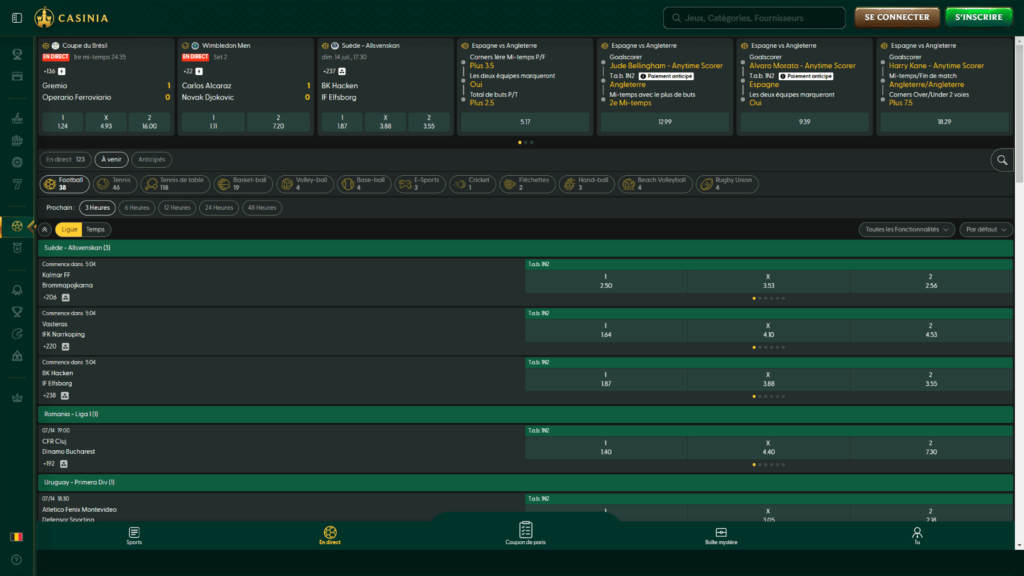Bet on Dinamo Bucharest win at 7.30
Image resolution: width=1024 pixels, height=576 pixels.
point(931,447)
